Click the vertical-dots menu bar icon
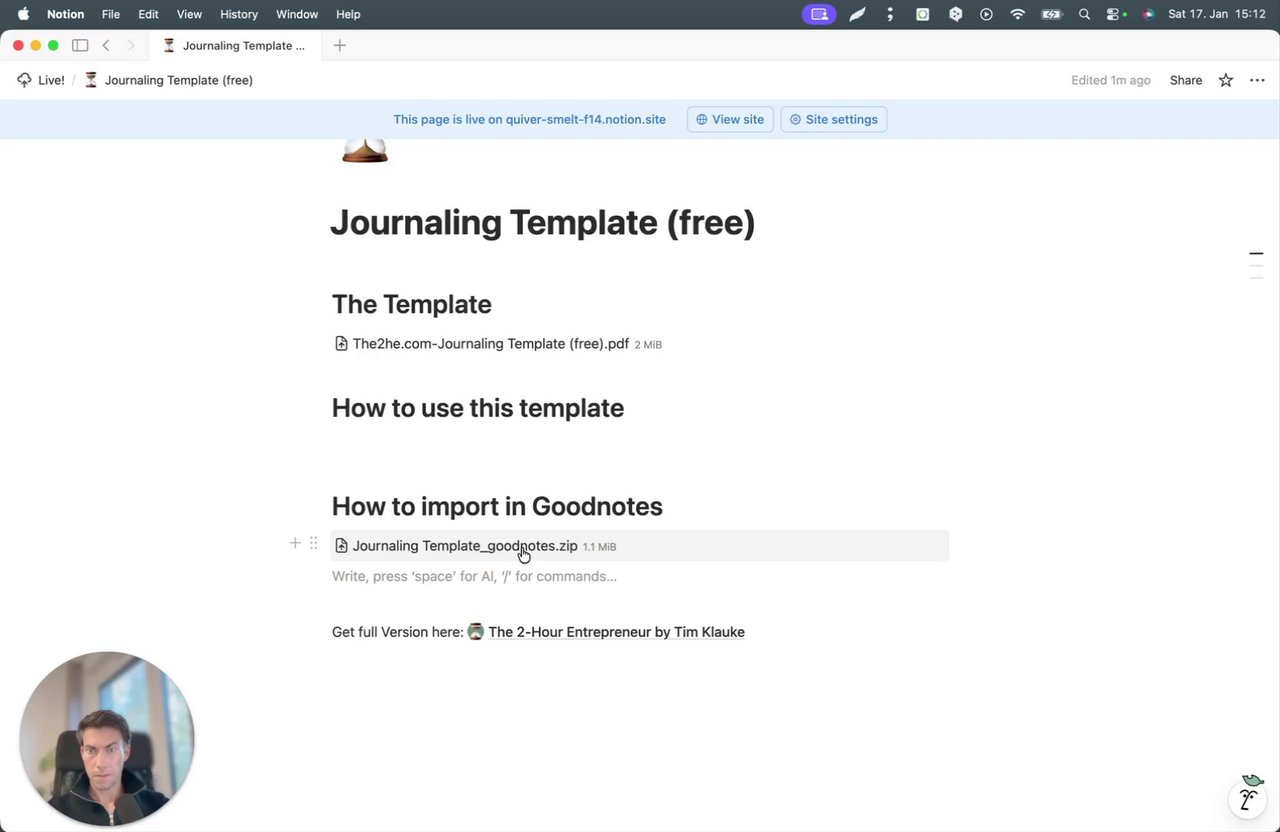Screen dimensions: 1280x832 point(890,14)
